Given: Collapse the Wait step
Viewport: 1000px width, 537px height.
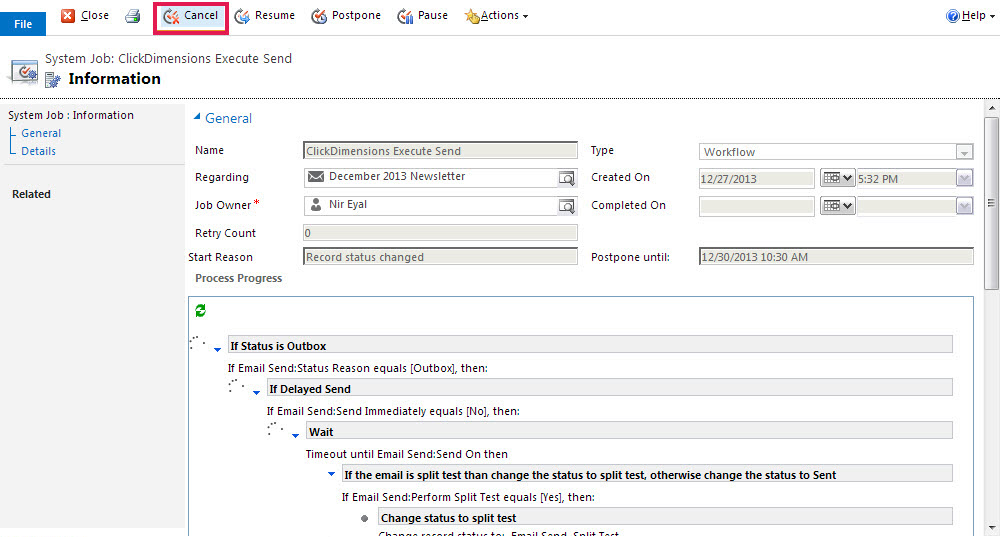Looking at the screenshot, I should (295, 436).
